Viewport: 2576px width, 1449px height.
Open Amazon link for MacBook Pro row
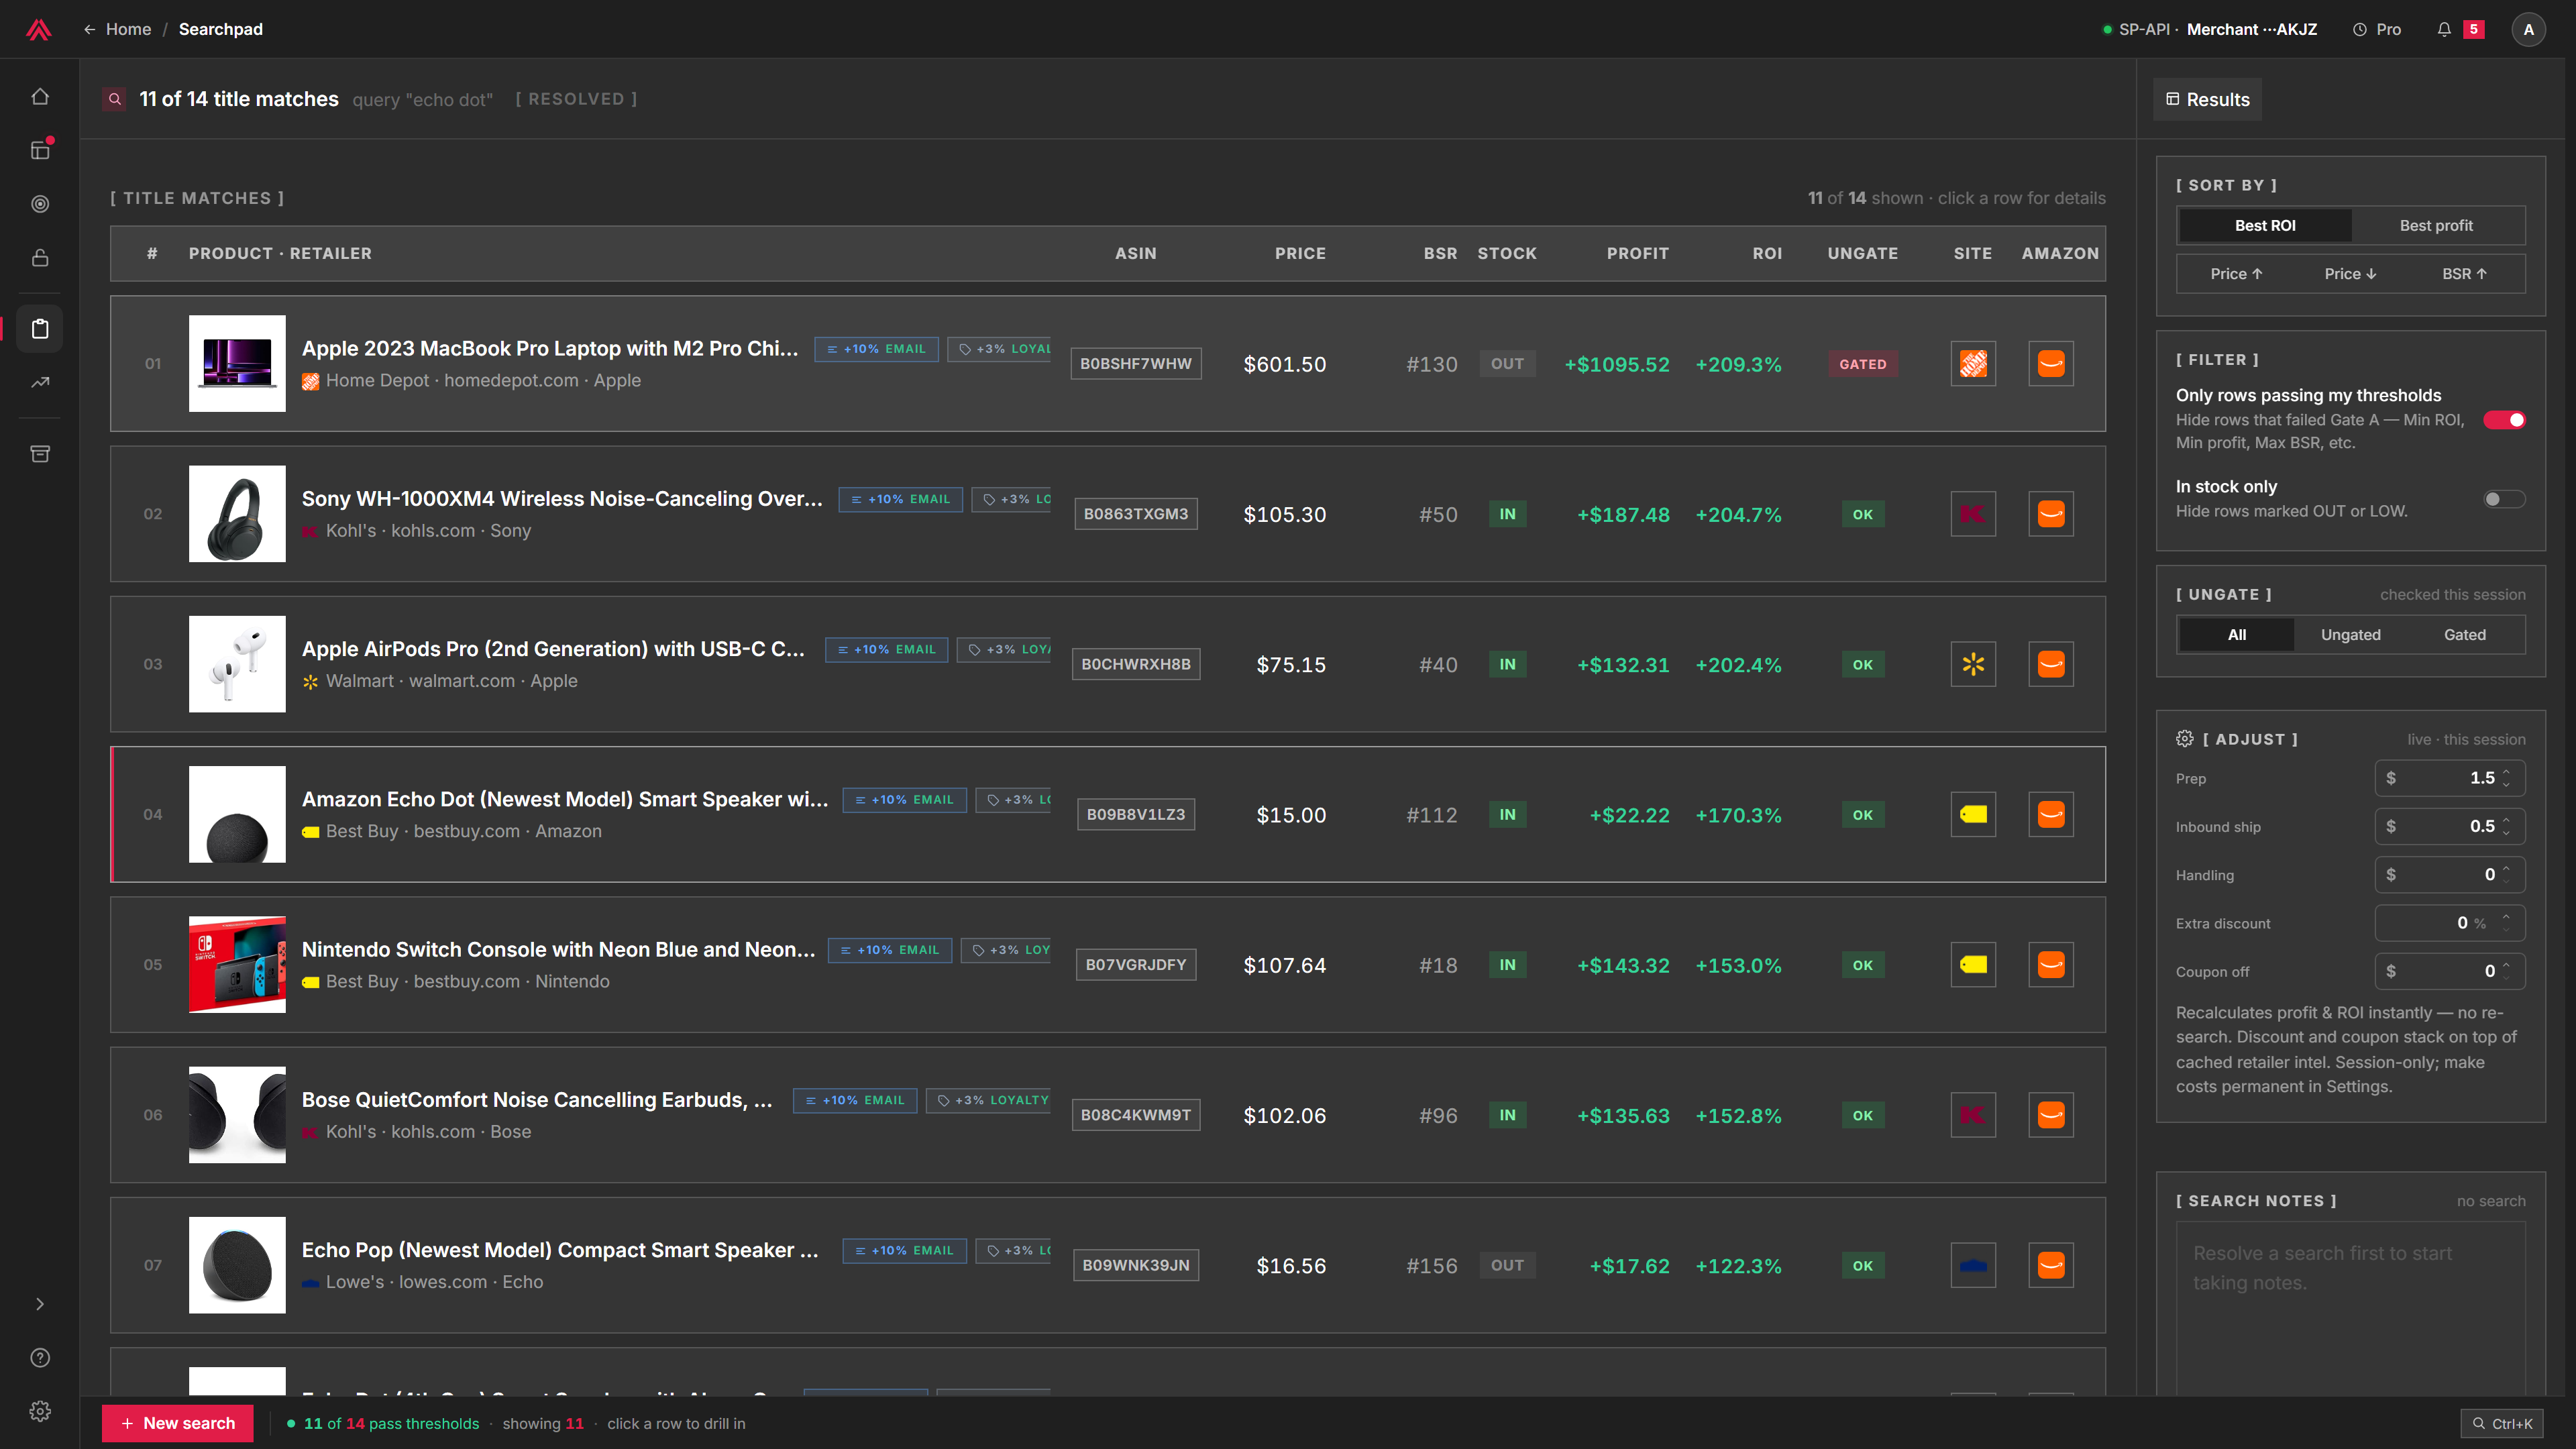(2051, 364)
